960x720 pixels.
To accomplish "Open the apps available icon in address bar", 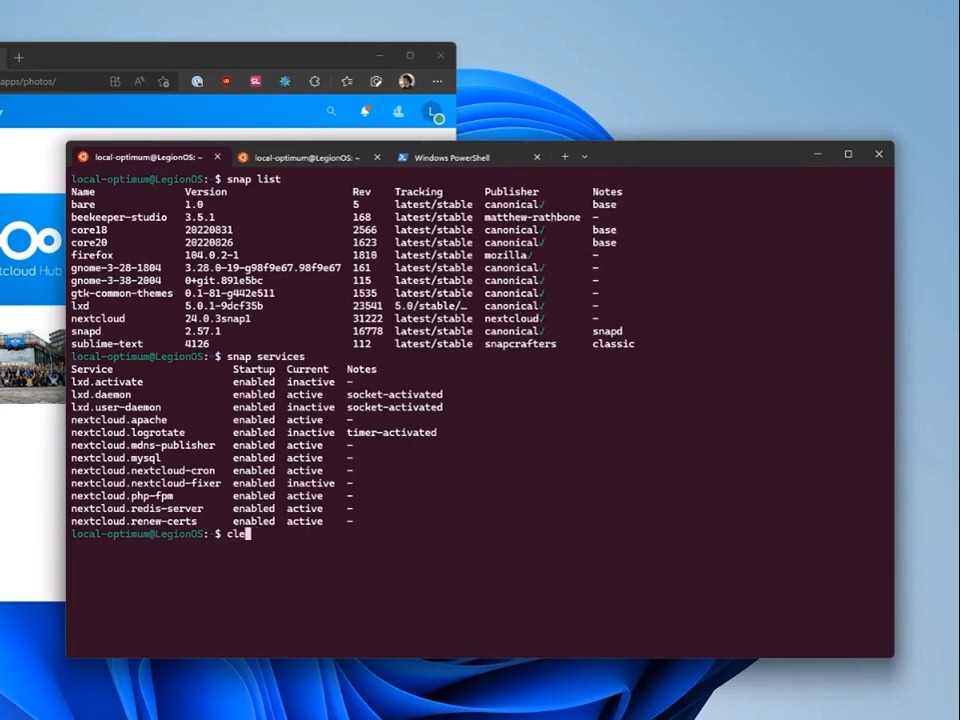I will (x=114, y=81).
